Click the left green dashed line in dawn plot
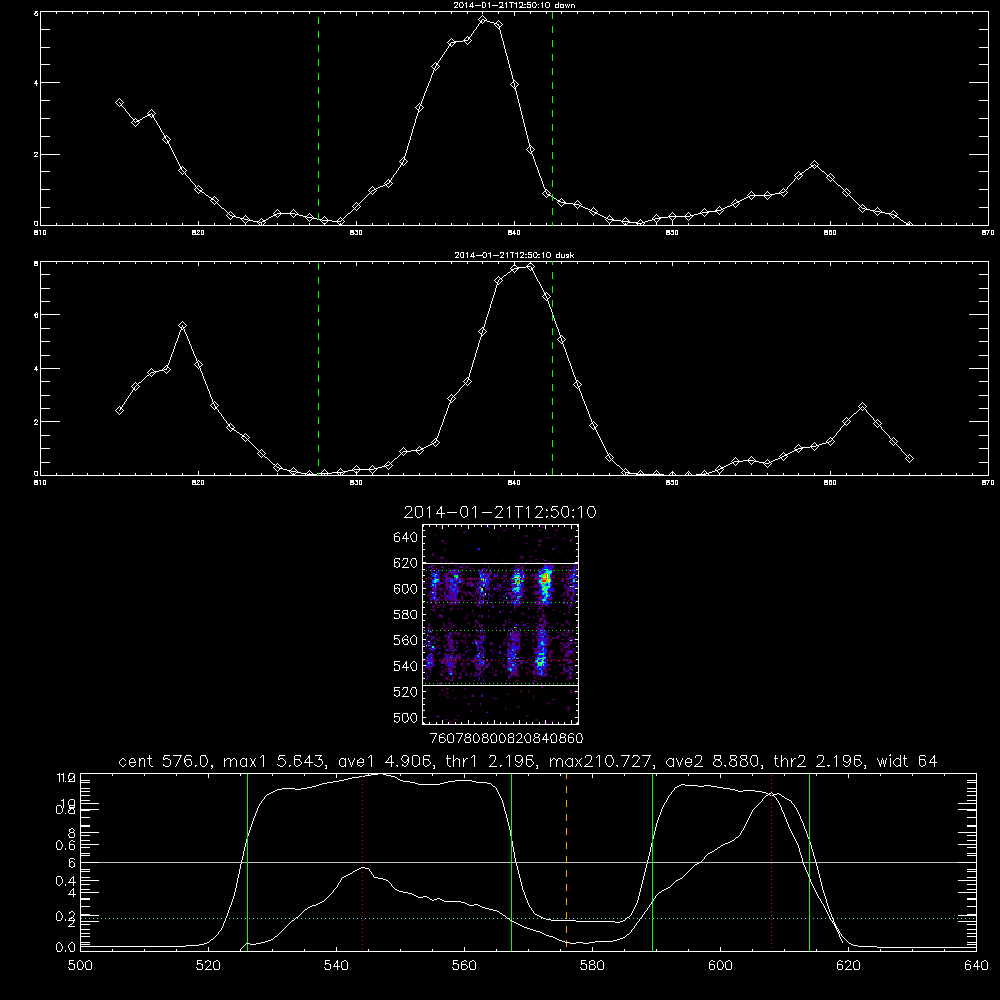This screenshot has width=1000, height=1000. 318,118
